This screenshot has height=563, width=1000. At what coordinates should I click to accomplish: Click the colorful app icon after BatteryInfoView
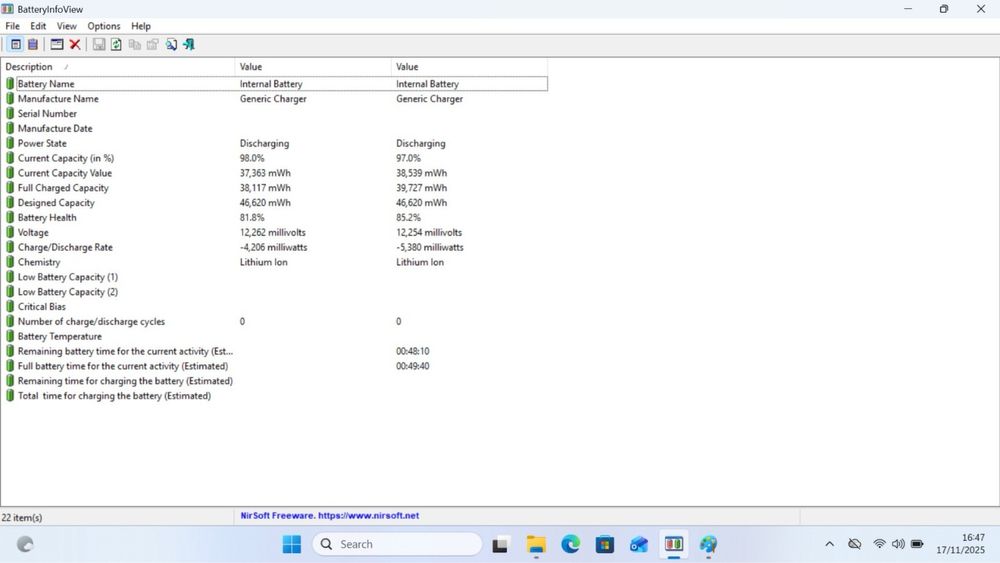point(708,544)
